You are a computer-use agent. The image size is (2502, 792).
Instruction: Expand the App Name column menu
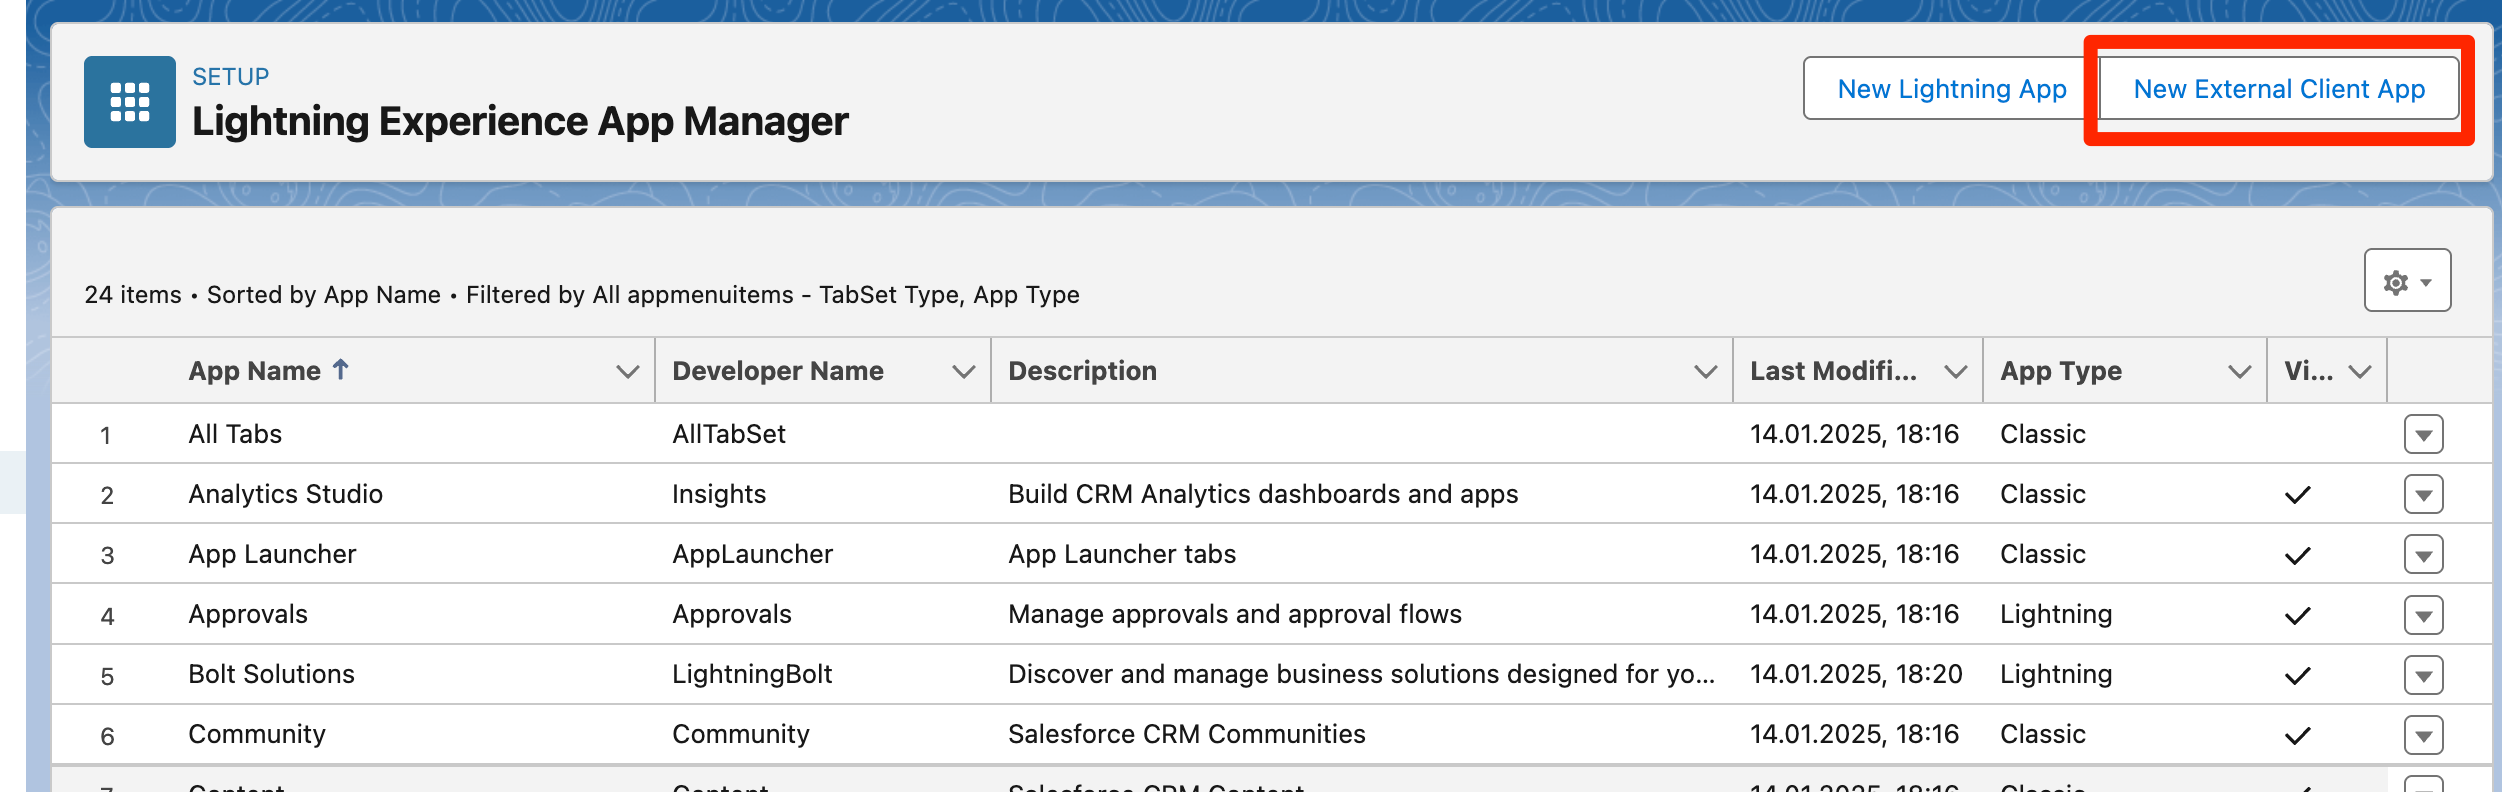627,372
